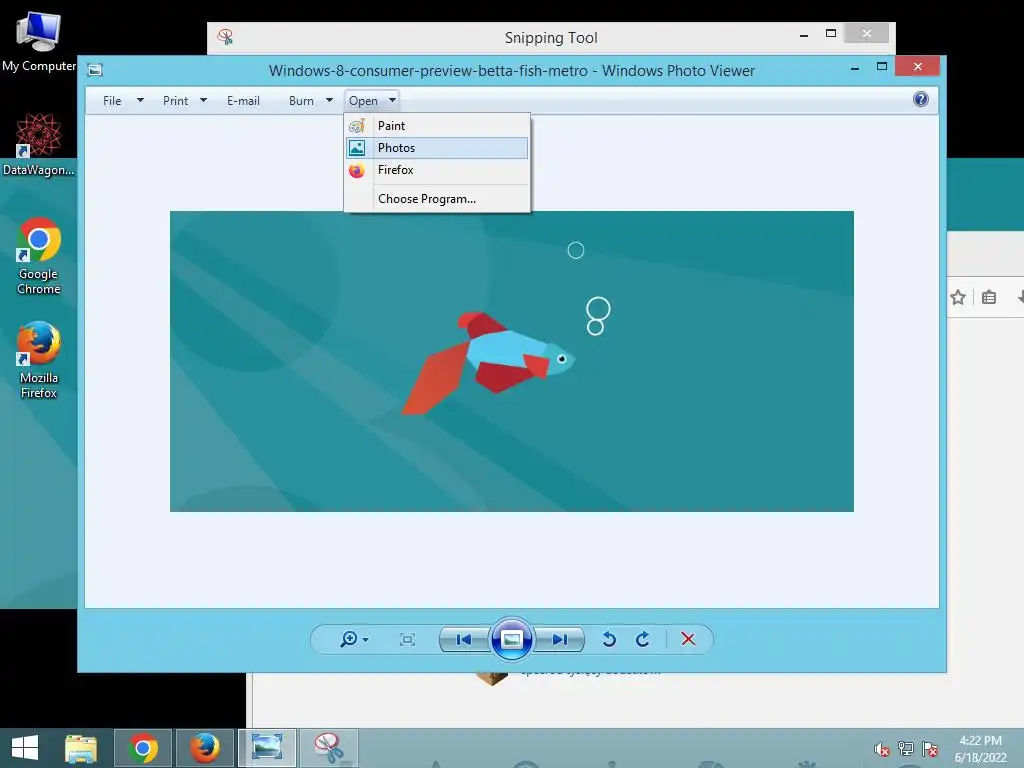
Task: Open File Explorer from the taskbar
Action: point(81,748)
